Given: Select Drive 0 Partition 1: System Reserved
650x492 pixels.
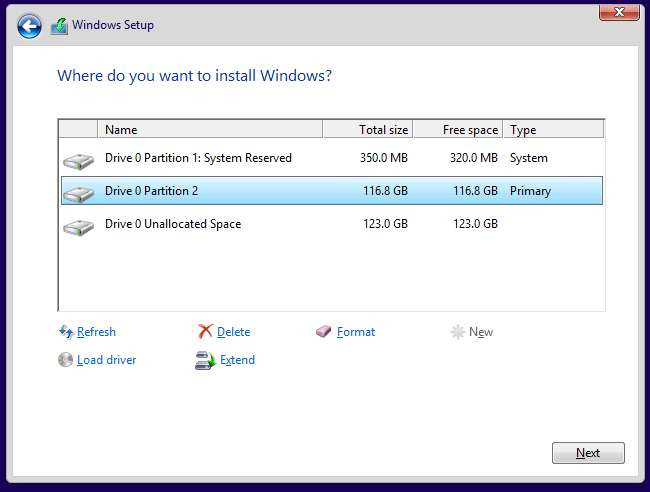Looking at the screenshot, I should pos(198,158).
